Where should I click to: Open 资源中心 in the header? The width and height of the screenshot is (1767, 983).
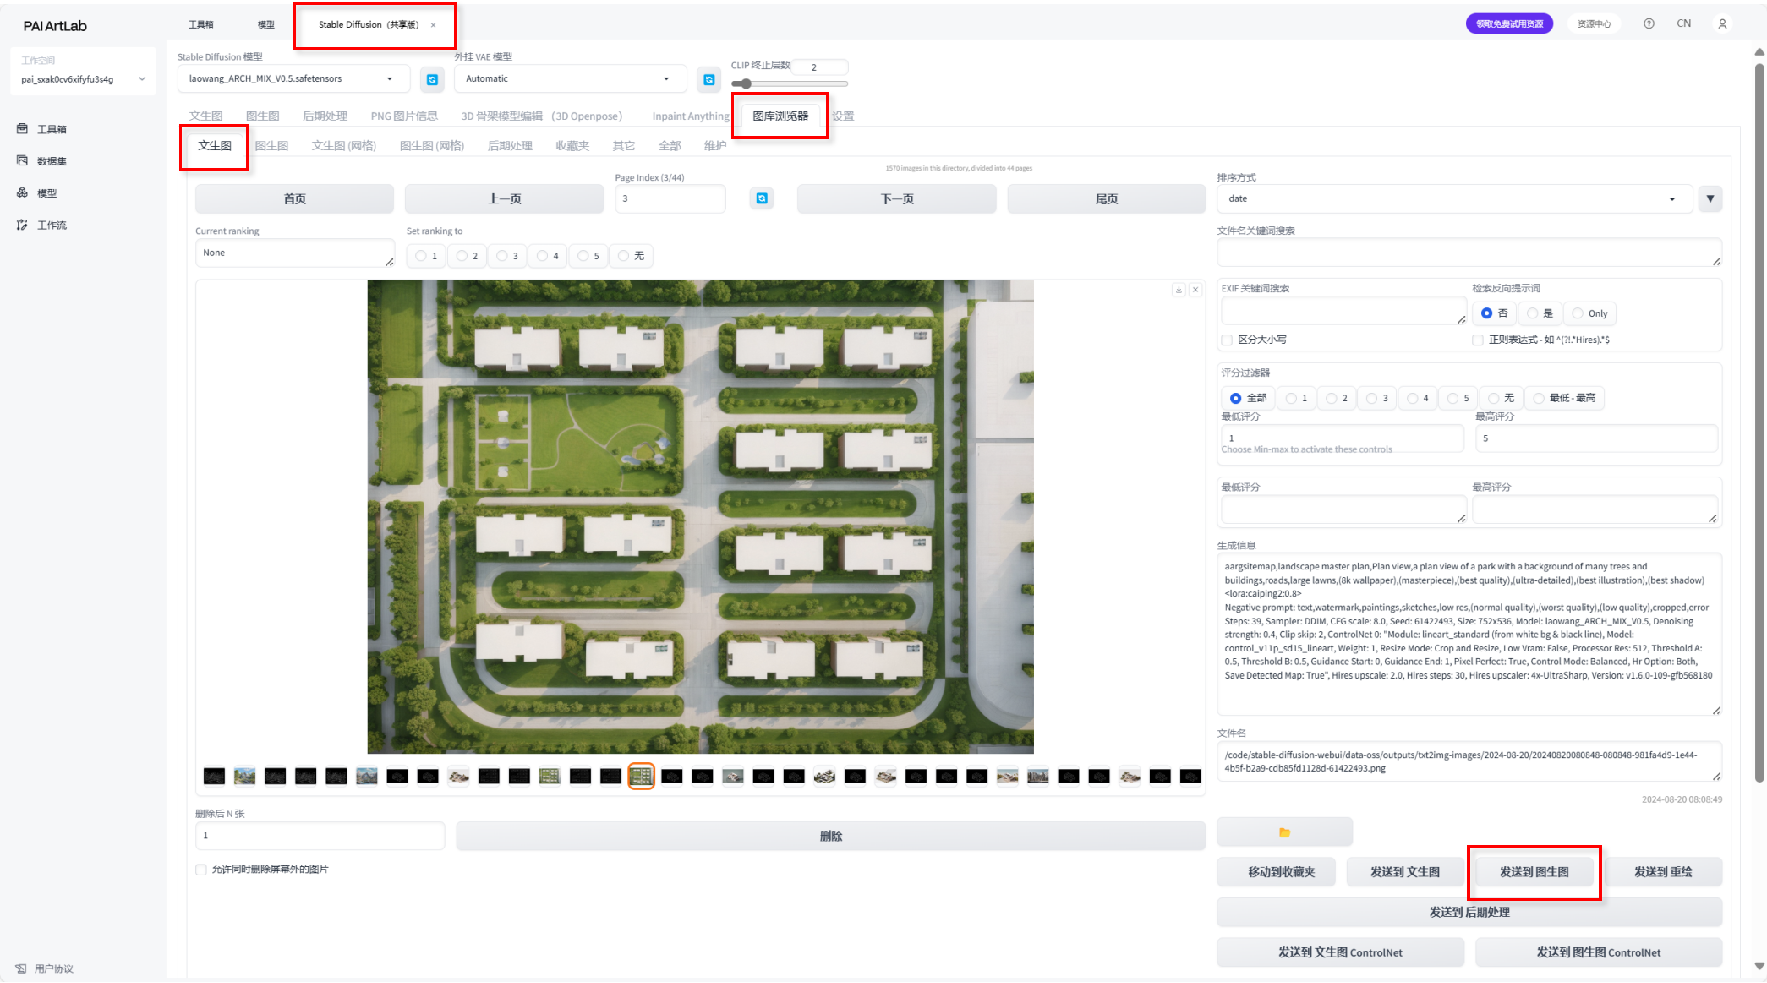(1594, 24)
